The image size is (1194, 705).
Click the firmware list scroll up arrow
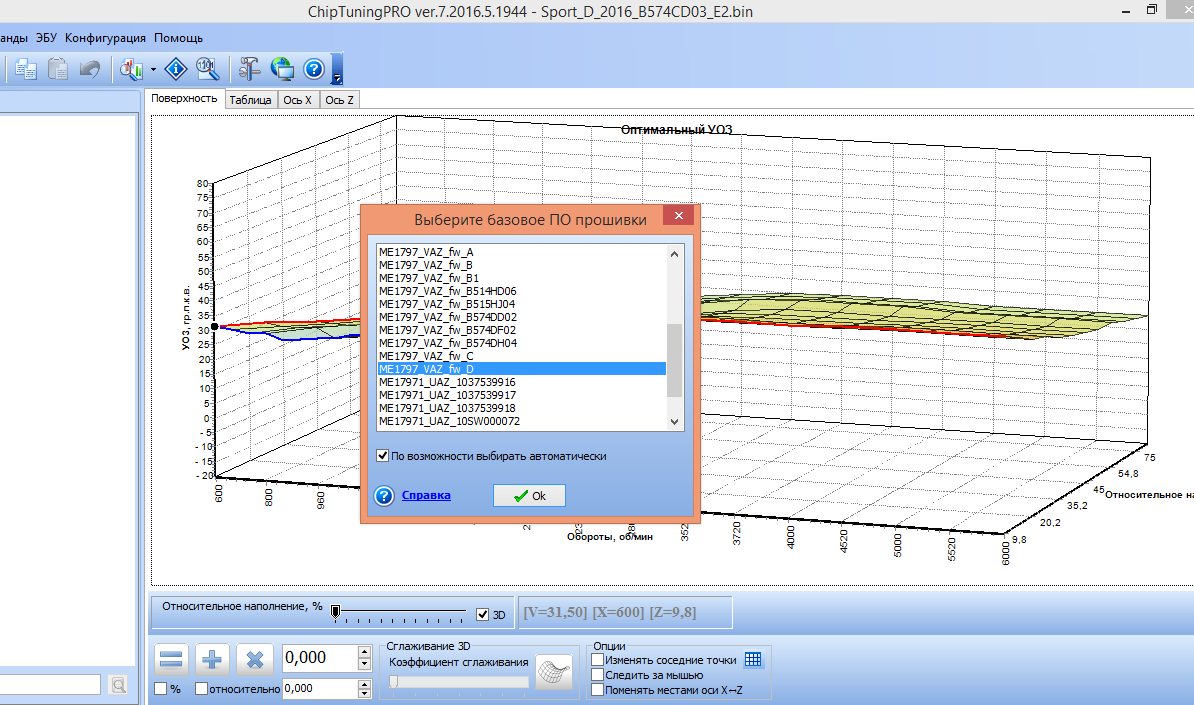pos(674,254)
